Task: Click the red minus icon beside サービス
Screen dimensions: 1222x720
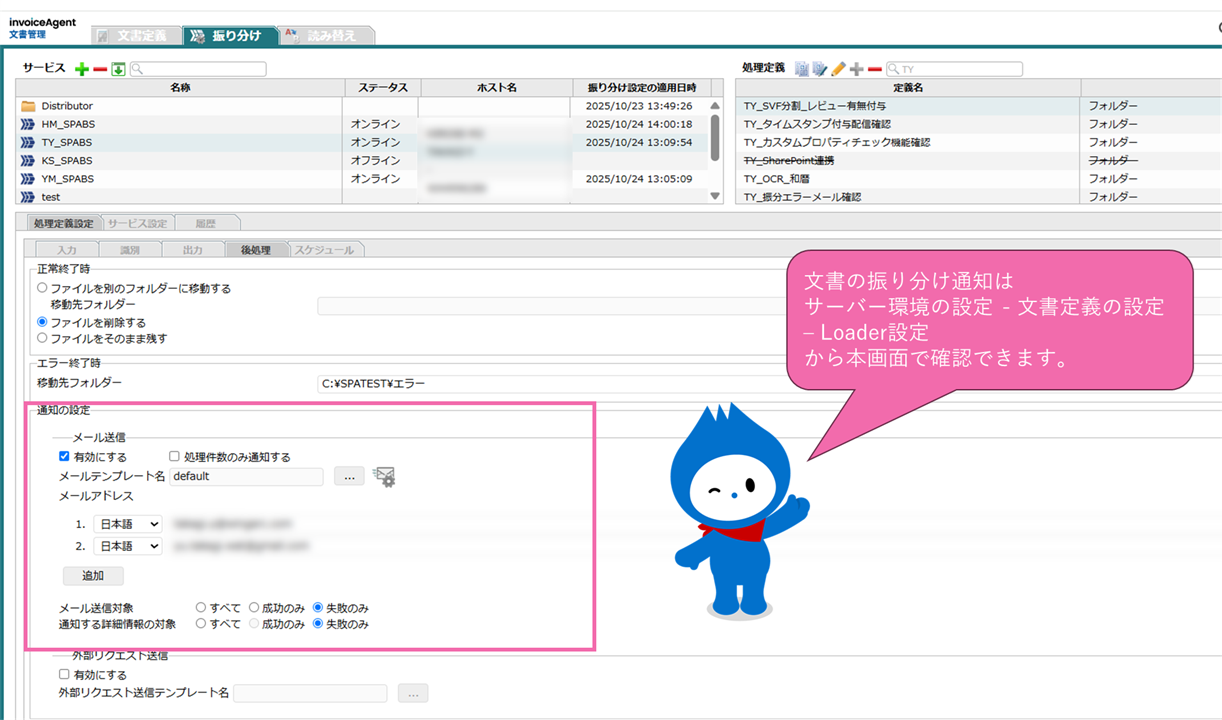Action: click(100, 69)
